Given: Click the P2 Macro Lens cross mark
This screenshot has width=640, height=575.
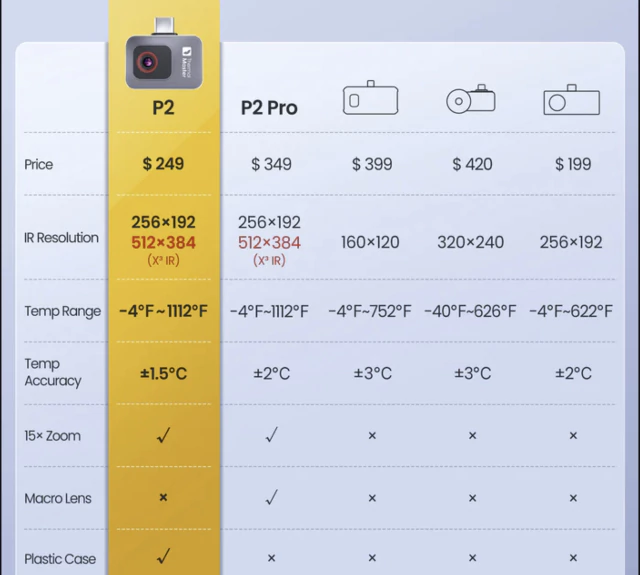Looking at the screenshot, I should (x=163, y=497).
